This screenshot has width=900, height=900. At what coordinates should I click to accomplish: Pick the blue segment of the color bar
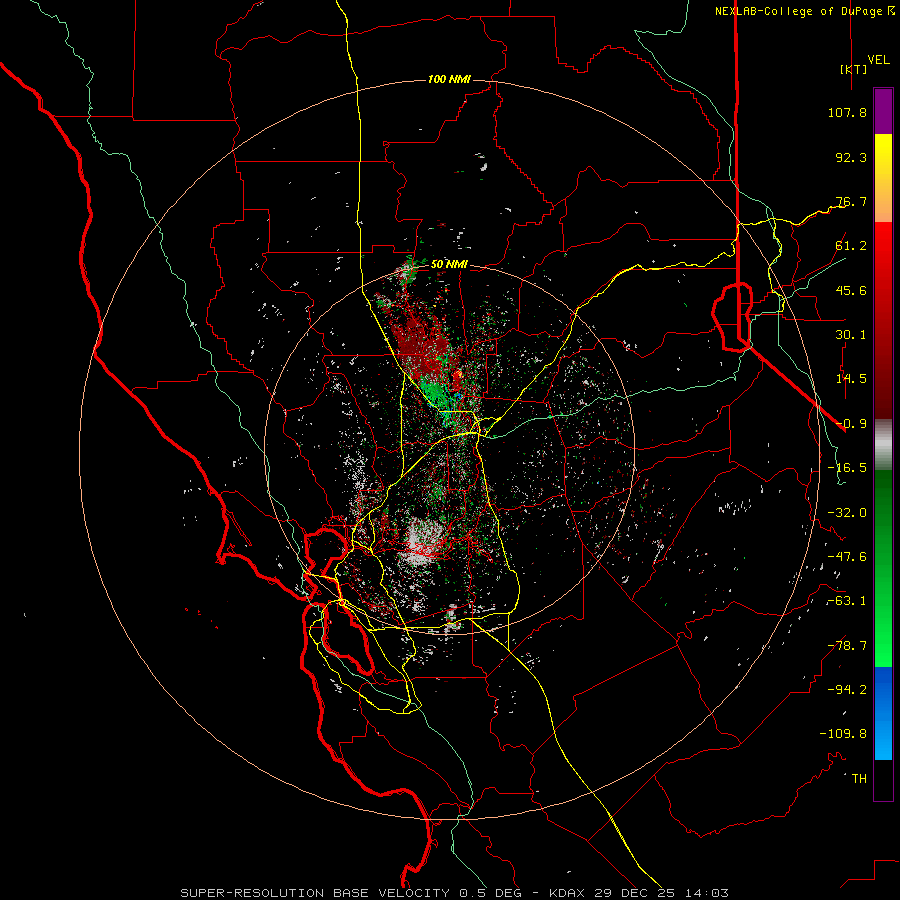click(883, 713)
